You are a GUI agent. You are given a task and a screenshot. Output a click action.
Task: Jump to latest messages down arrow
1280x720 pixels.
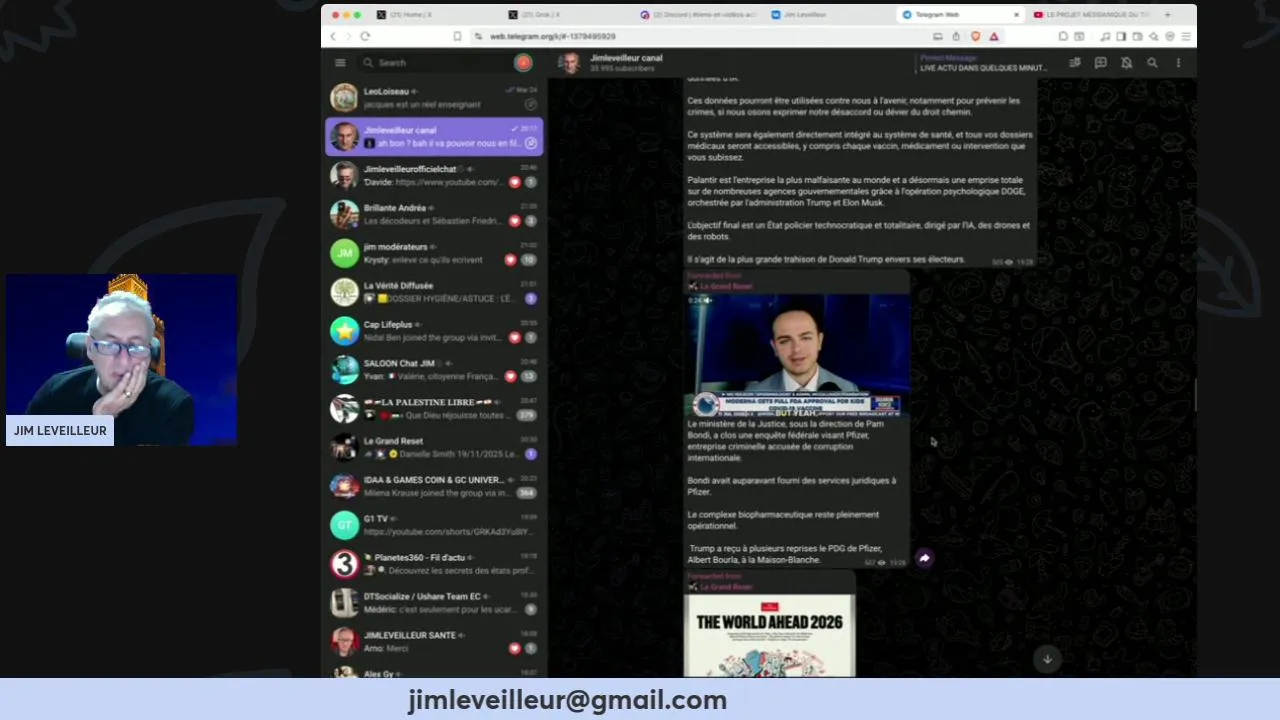click(x=1047, y=658)
